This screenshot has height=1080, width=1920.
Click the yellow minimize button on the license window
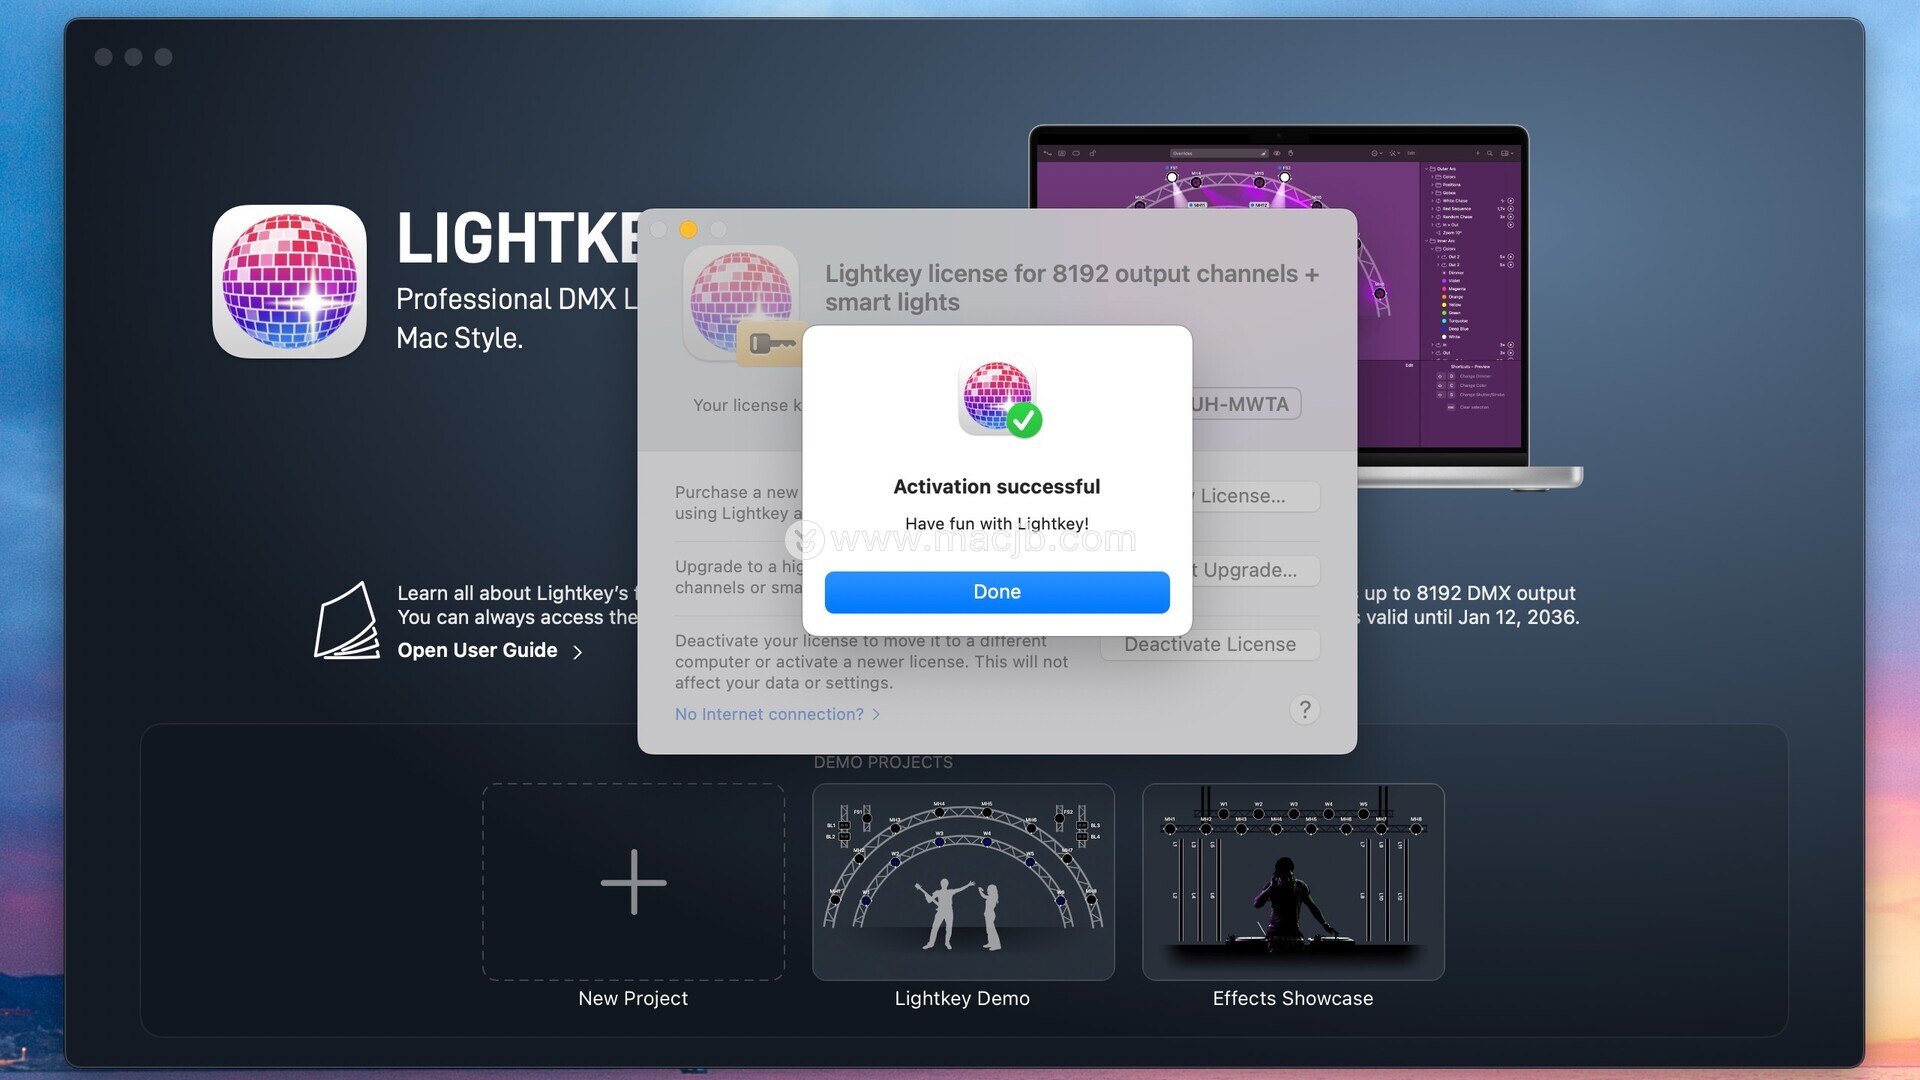coord(688,230)
